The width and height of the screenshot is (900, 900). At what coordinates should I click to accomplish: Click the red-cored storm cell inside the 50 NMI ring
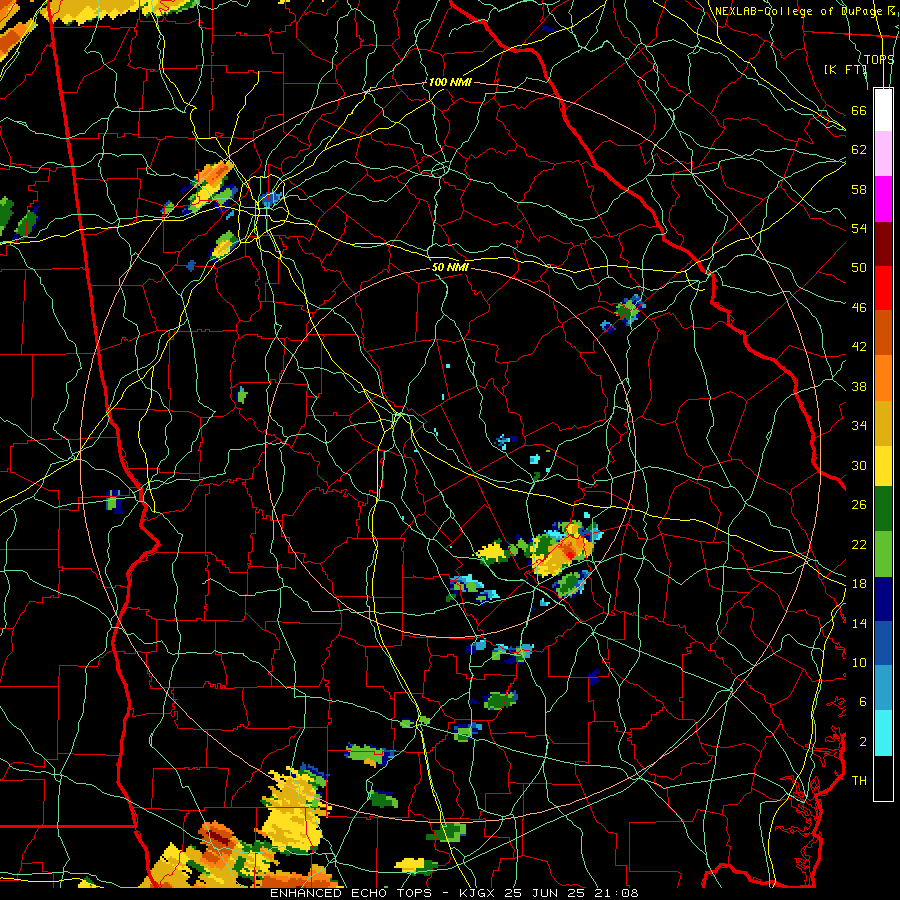point(563,549)
